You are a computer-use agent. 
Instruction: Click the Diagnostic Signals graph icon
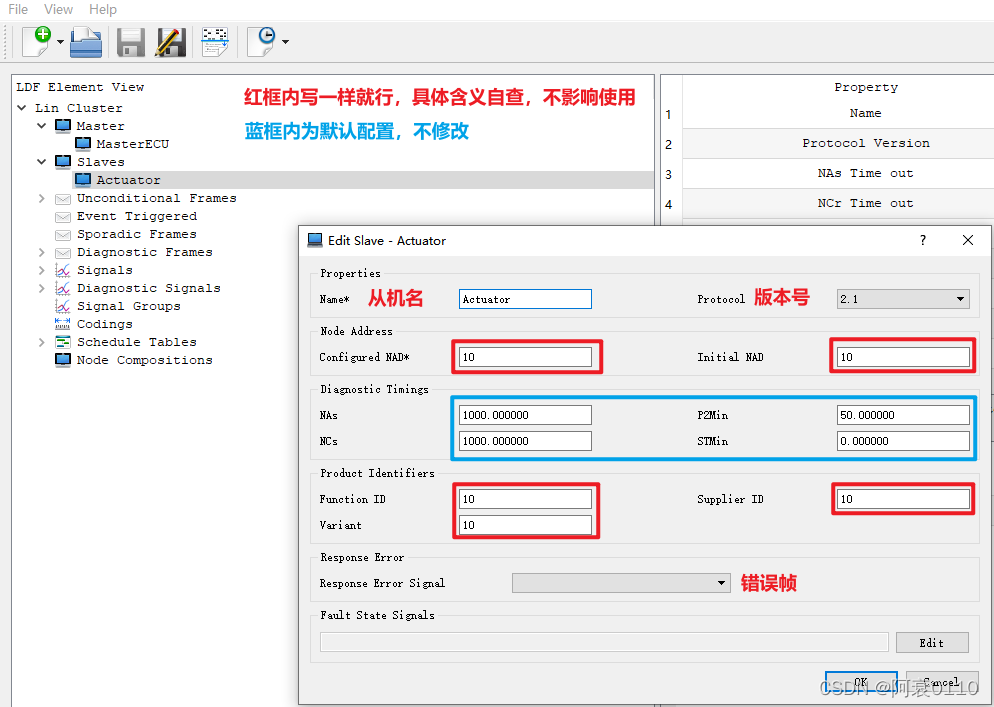63,288
